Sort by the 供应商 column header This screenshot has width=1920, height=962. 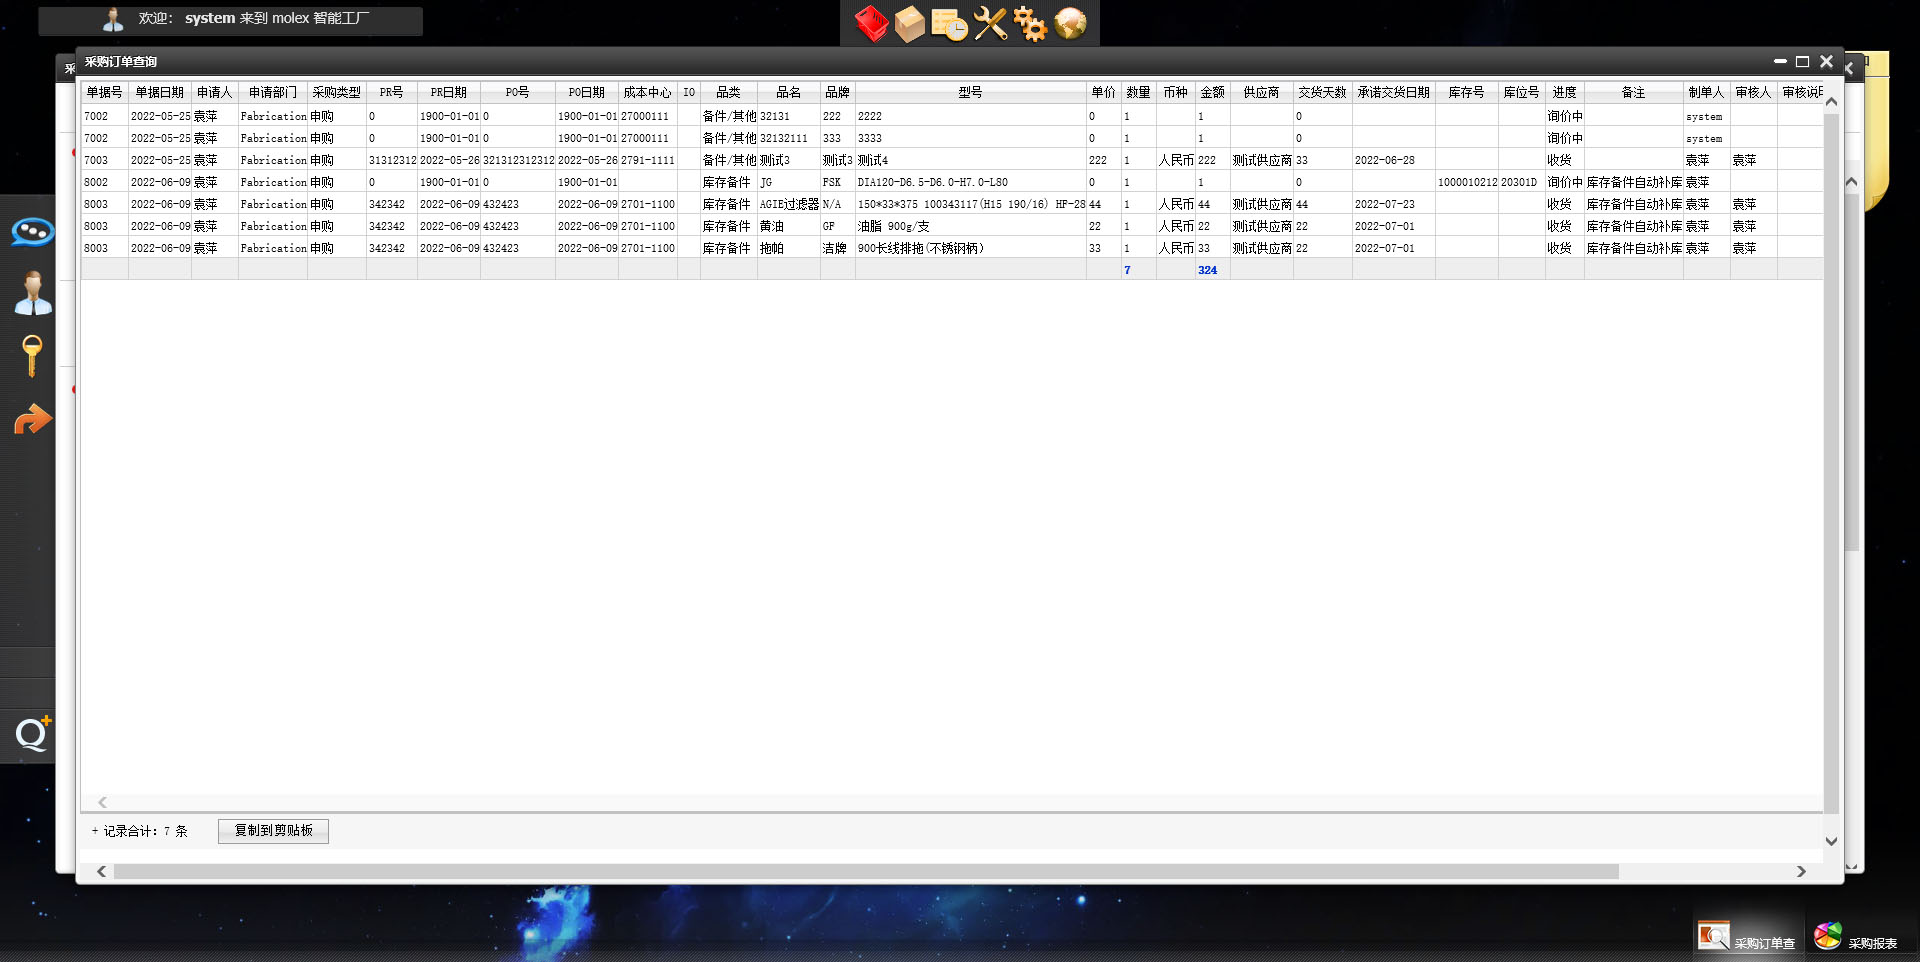pos(1260,92)
